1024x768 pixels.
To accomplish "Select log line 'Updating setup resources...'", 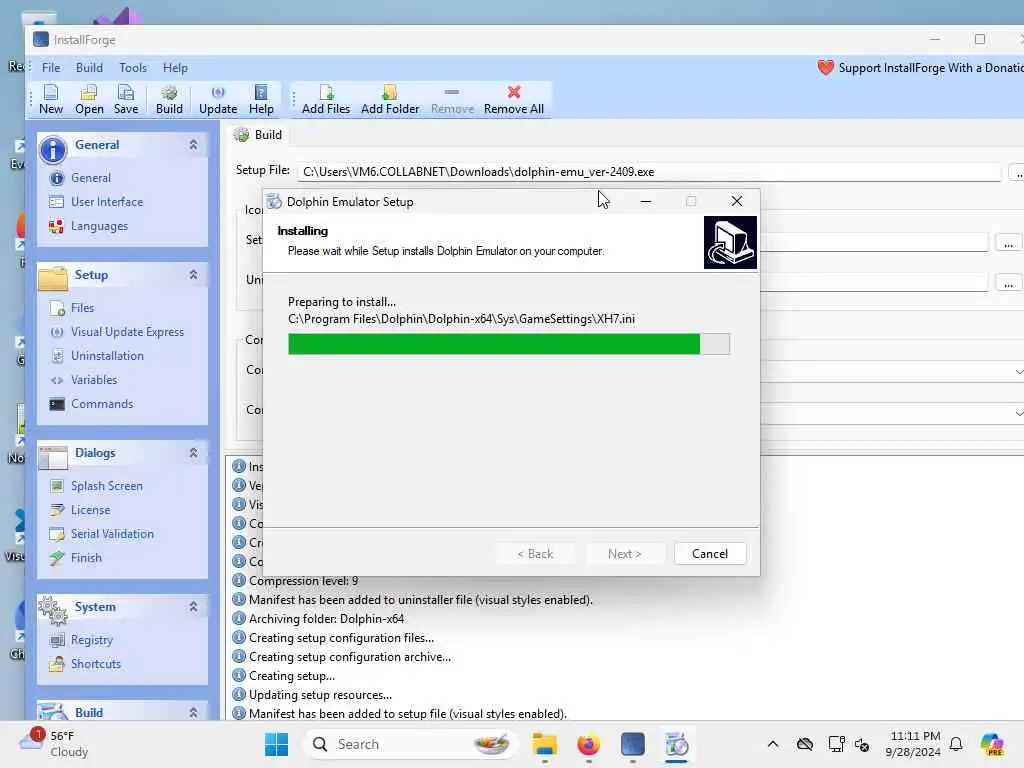I will (x=320, y=695).
